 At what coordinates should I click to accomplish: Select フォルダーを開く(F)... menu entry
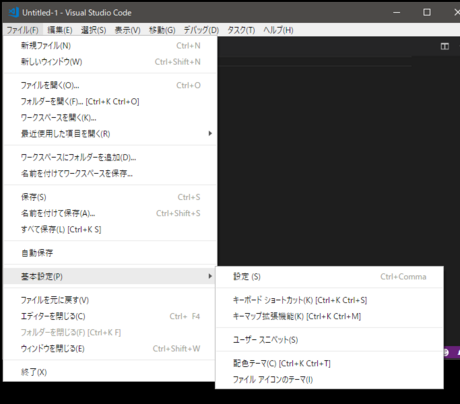pyautogui.click(x=110, y=101)
